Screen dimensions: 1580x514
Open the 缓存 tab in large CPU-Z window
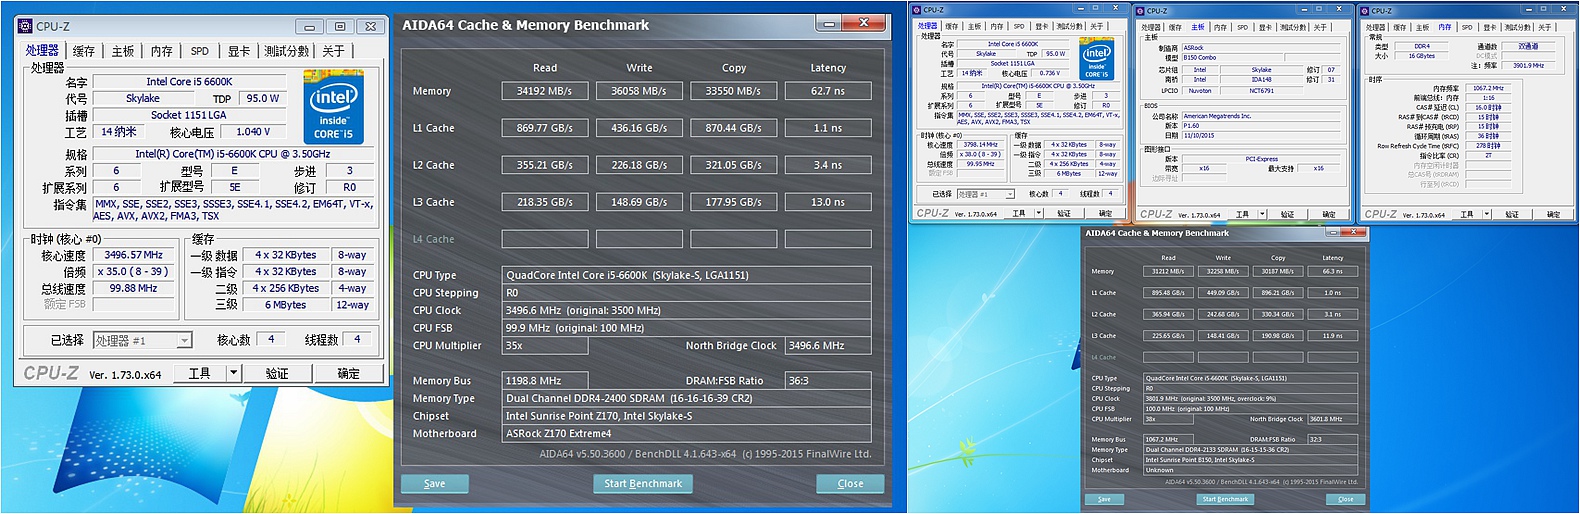pyautogui.click(x=84, y=51)
